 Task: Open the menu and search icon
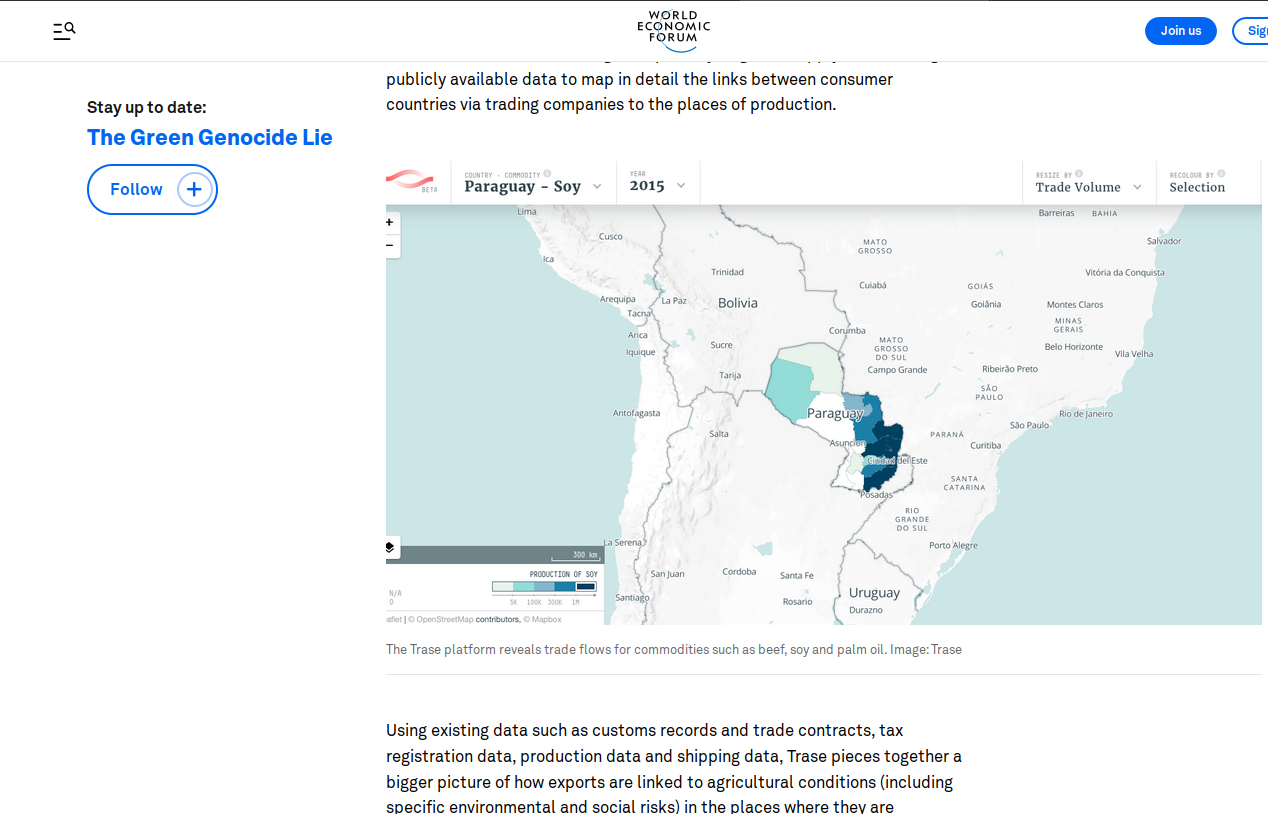64,31
